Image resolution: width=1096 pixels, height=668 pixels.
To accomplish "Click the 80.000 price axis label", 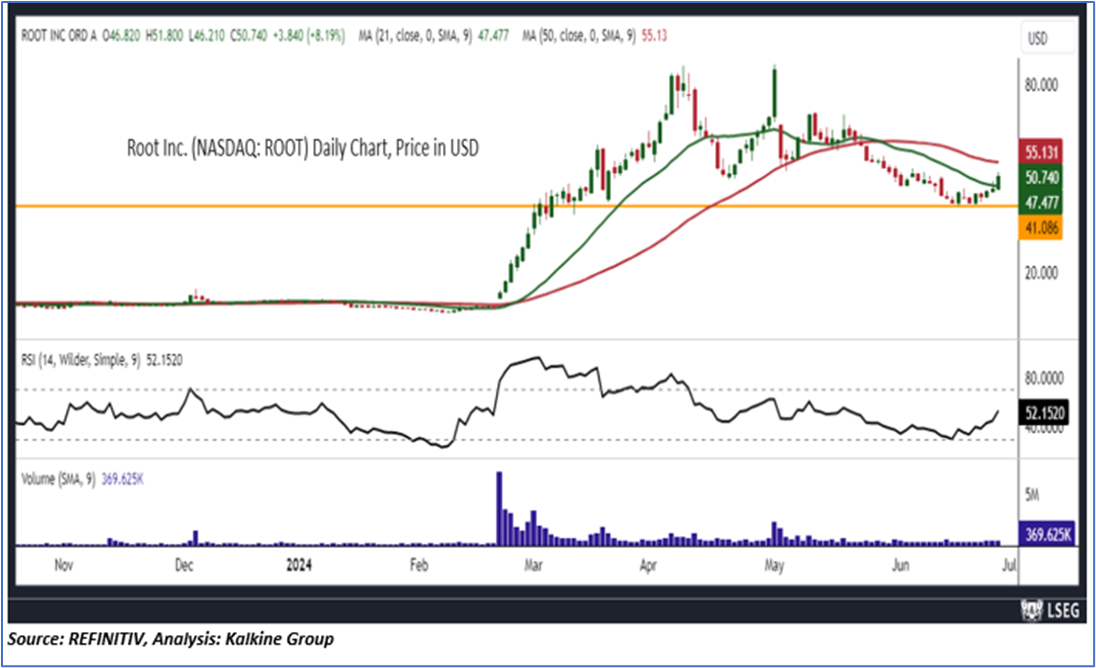I will 1041,85.
